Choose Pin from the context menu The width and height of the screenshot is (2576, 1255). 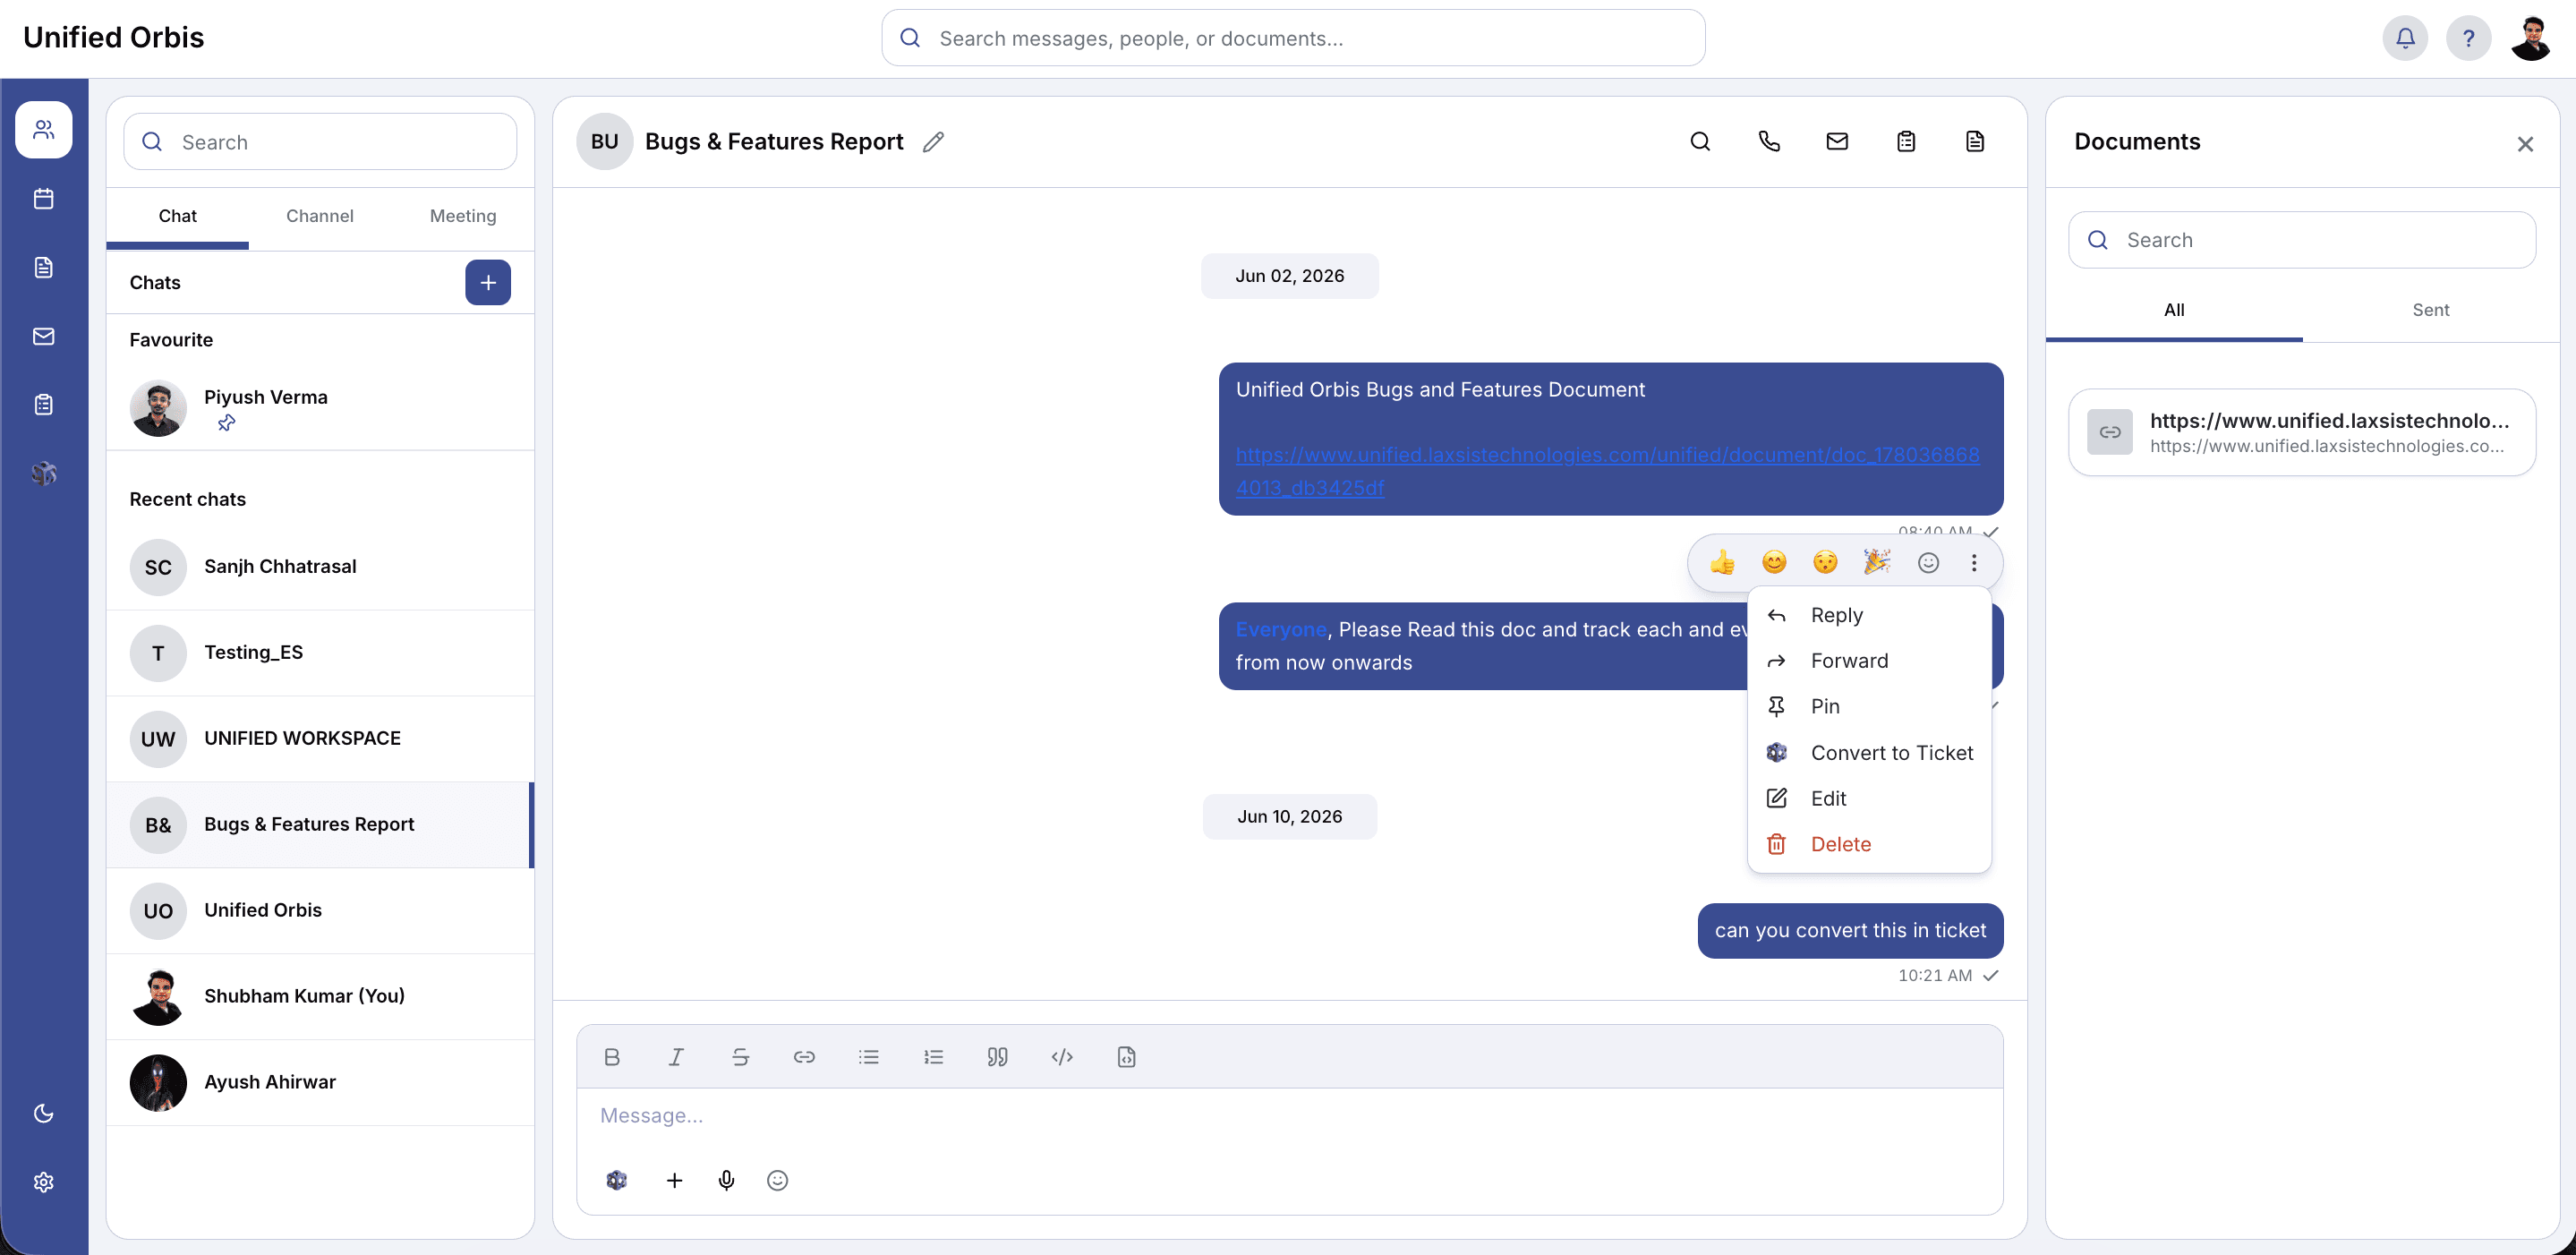[1869, 706]
